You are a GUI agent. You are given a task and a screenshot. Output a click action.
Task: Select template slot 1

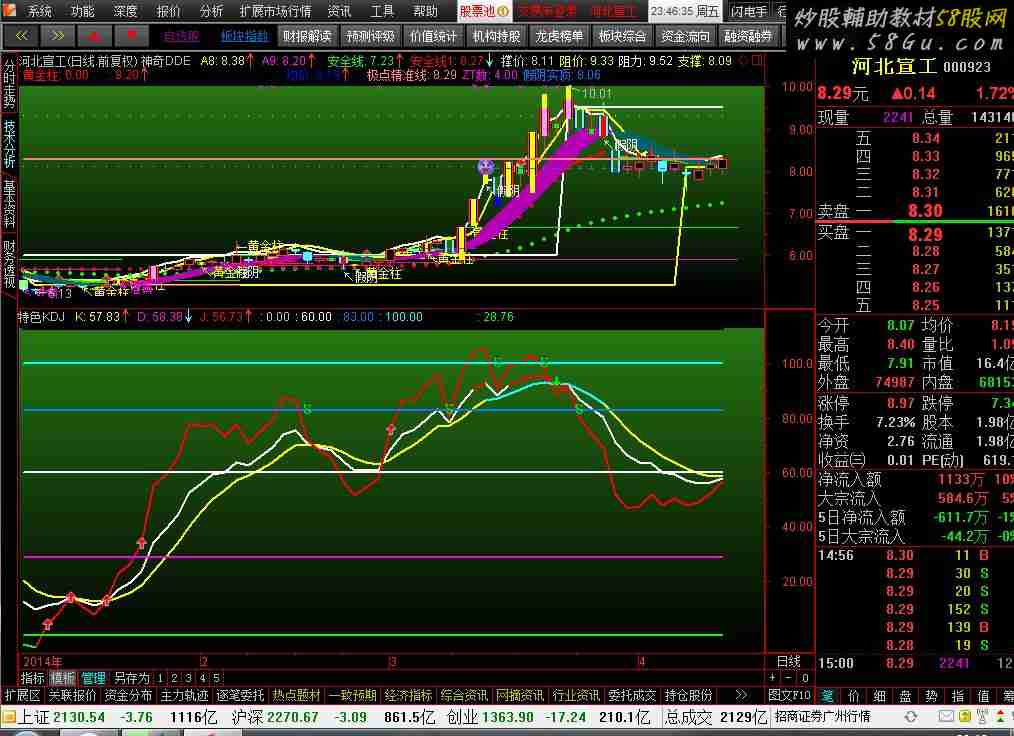point(160,678)
